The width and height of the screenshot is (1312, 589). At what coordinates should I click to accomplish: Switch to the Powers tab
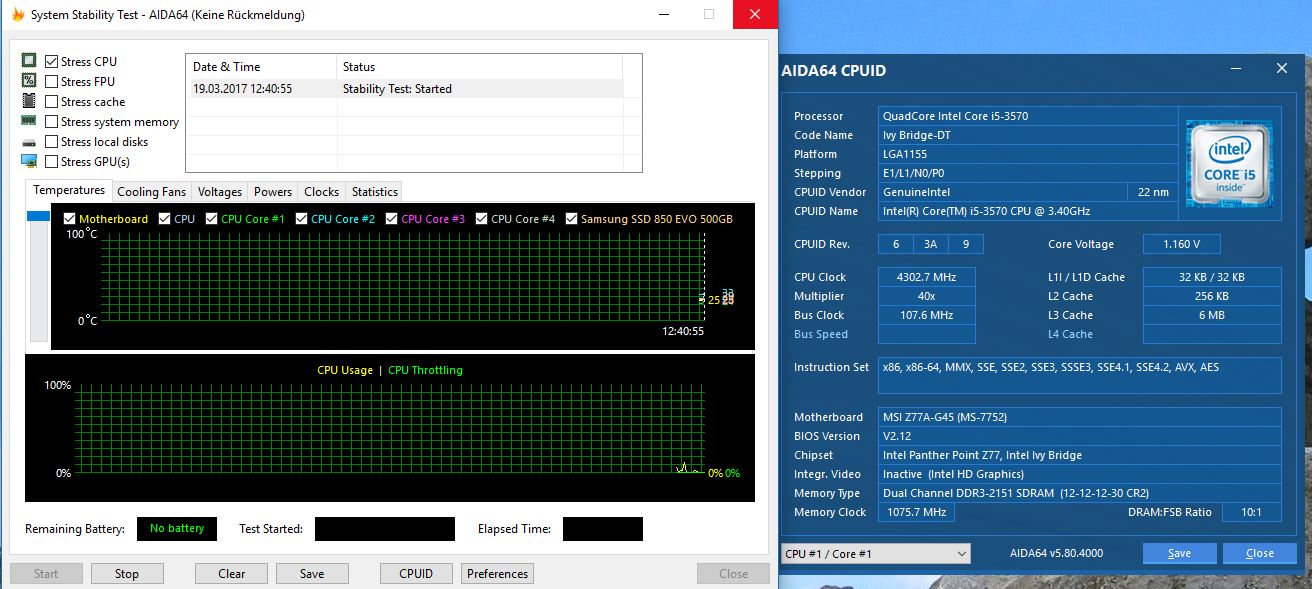(x=273, y=192)
